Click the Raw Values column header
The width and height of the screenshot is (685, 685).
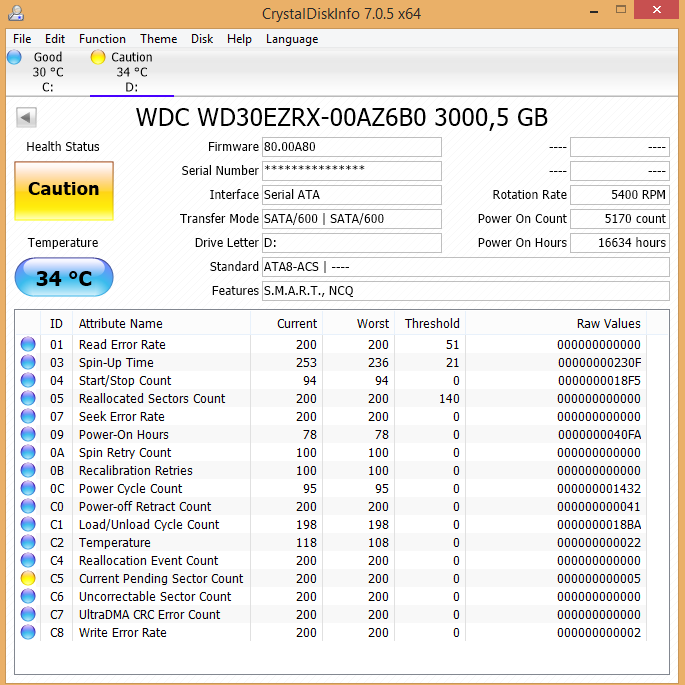(556, 323)
